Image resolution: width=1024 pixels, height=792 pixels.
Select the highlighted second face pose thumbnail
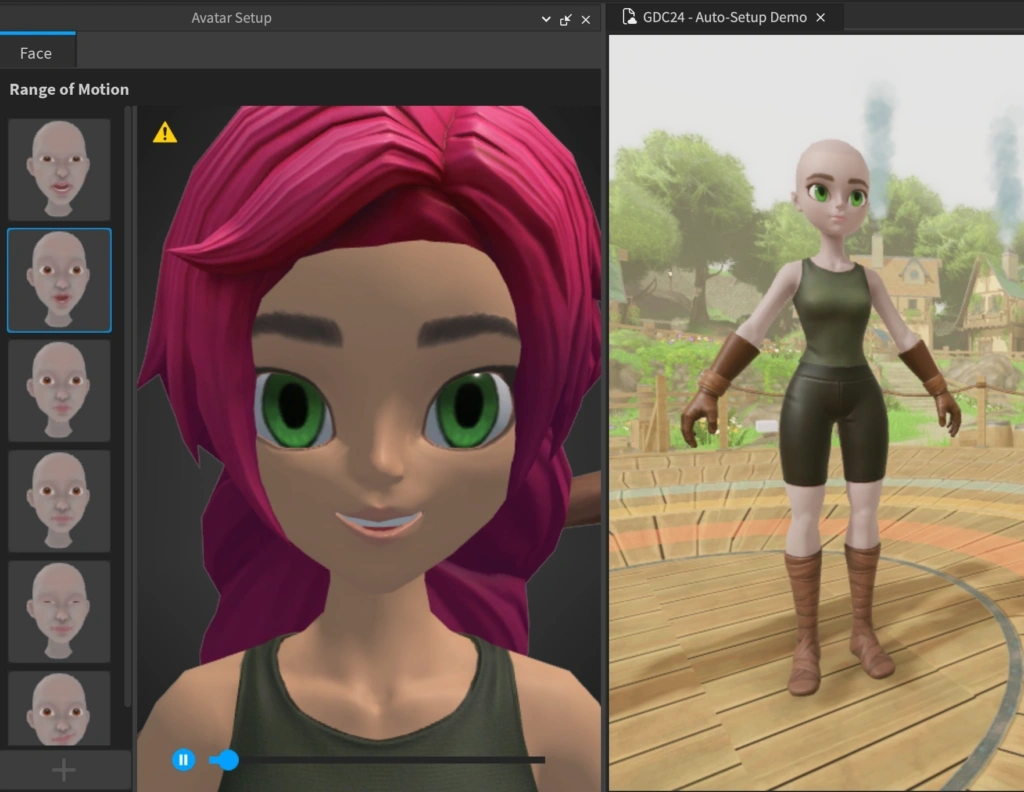(x=59, y=280)
